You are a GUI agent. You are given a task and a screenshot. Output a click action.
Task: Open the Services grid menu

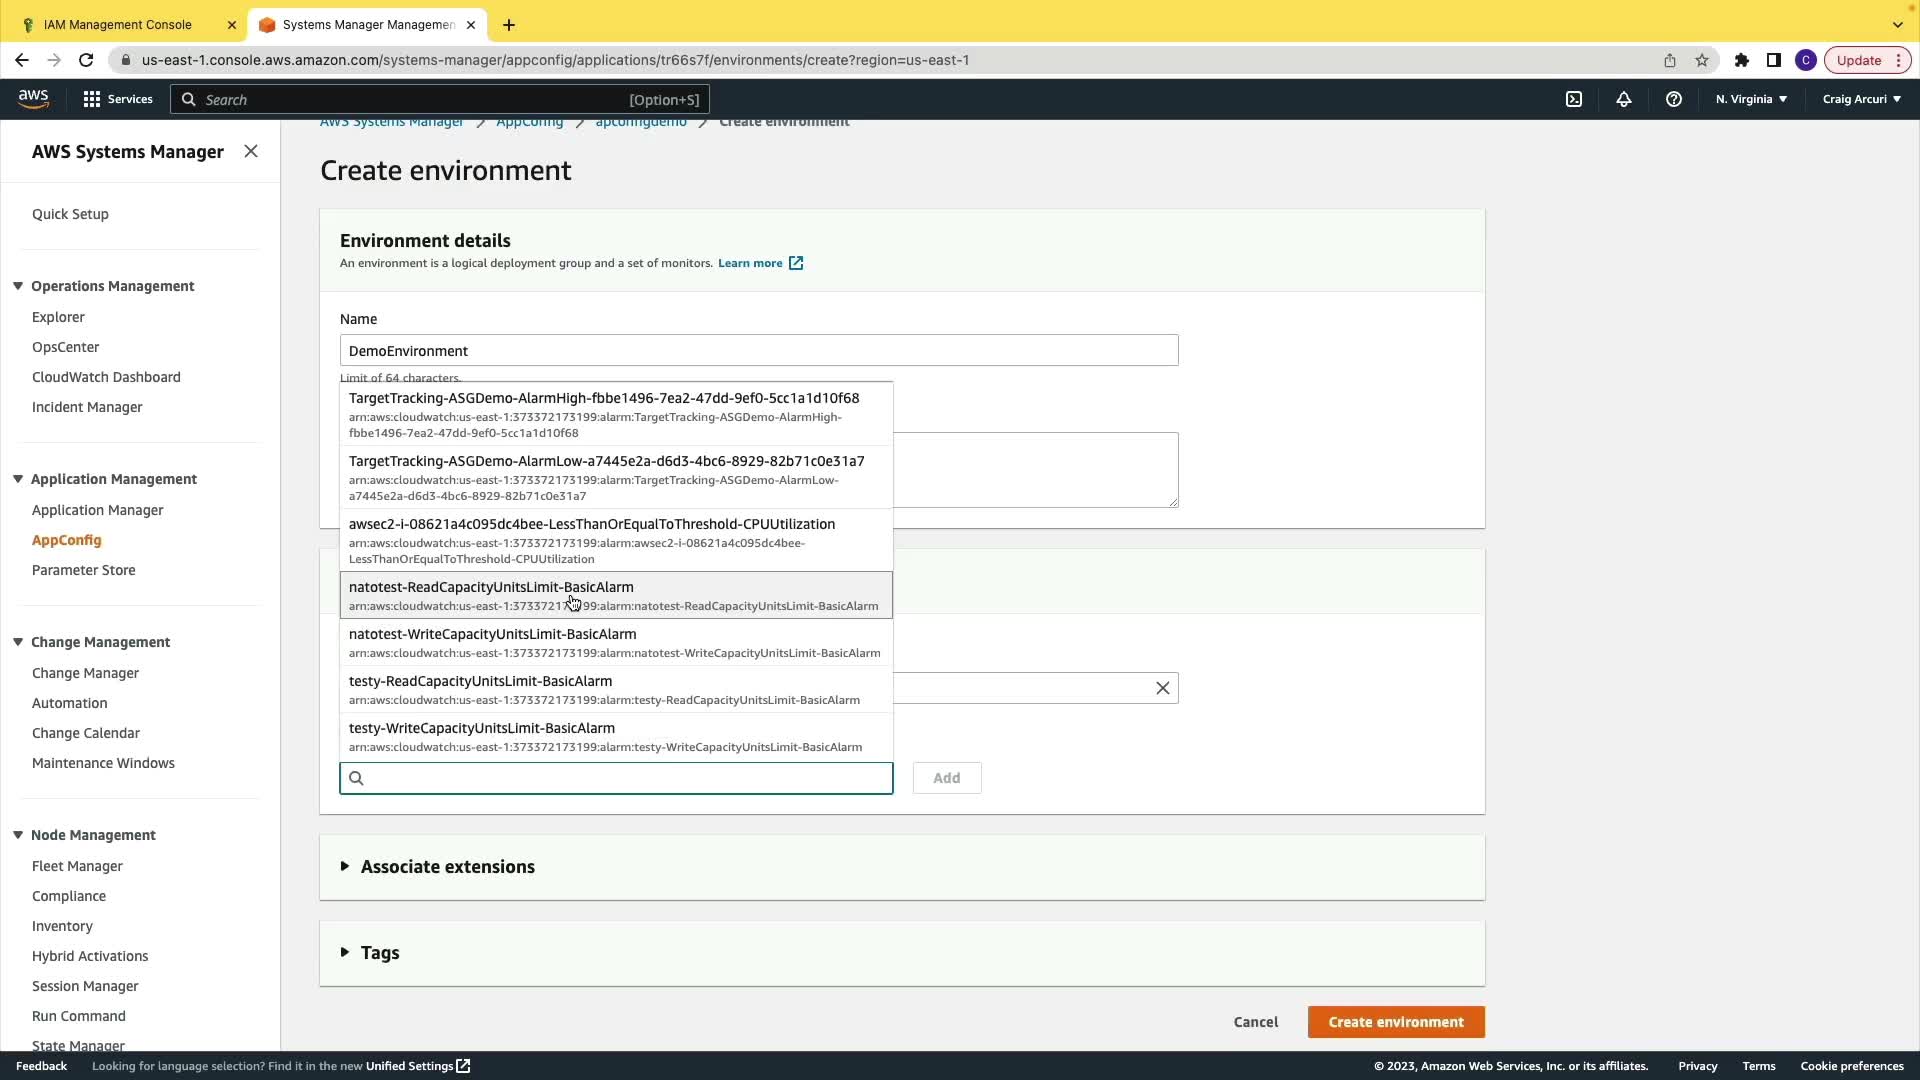(x=118, y=99)
